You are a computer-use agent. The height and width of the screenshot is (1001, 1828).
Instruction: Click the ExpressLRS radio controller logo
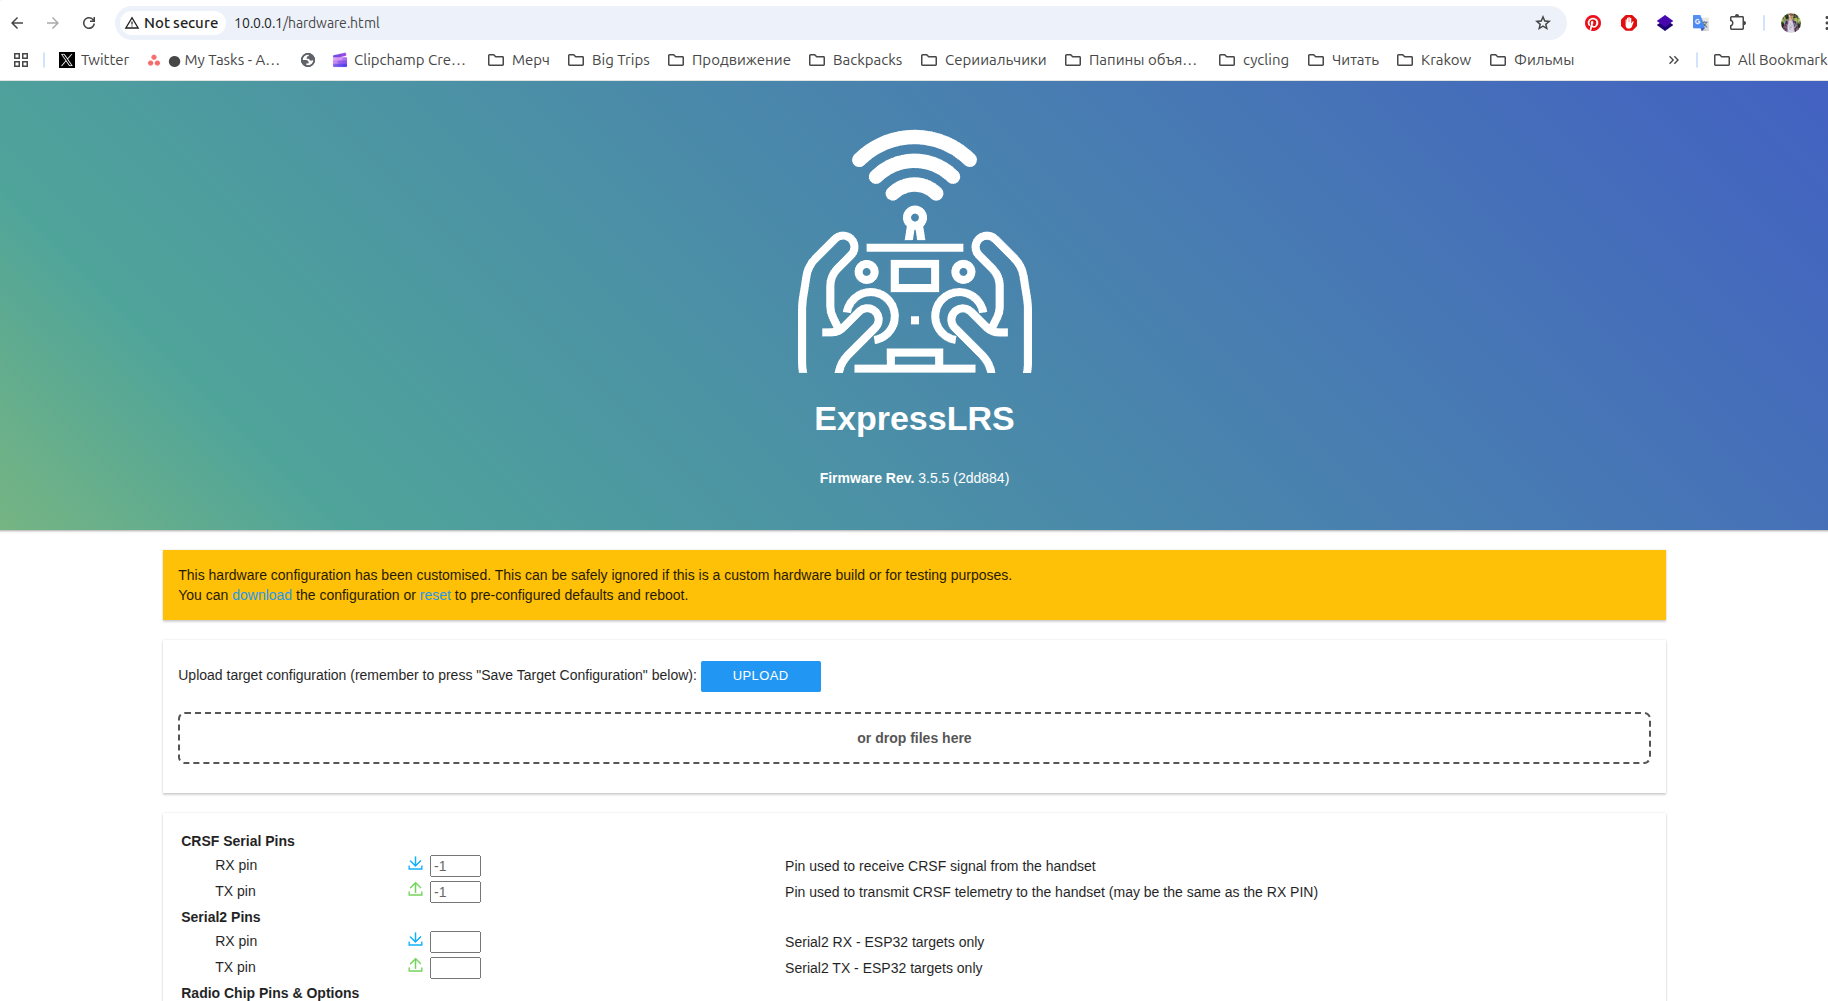click(915, 252)
